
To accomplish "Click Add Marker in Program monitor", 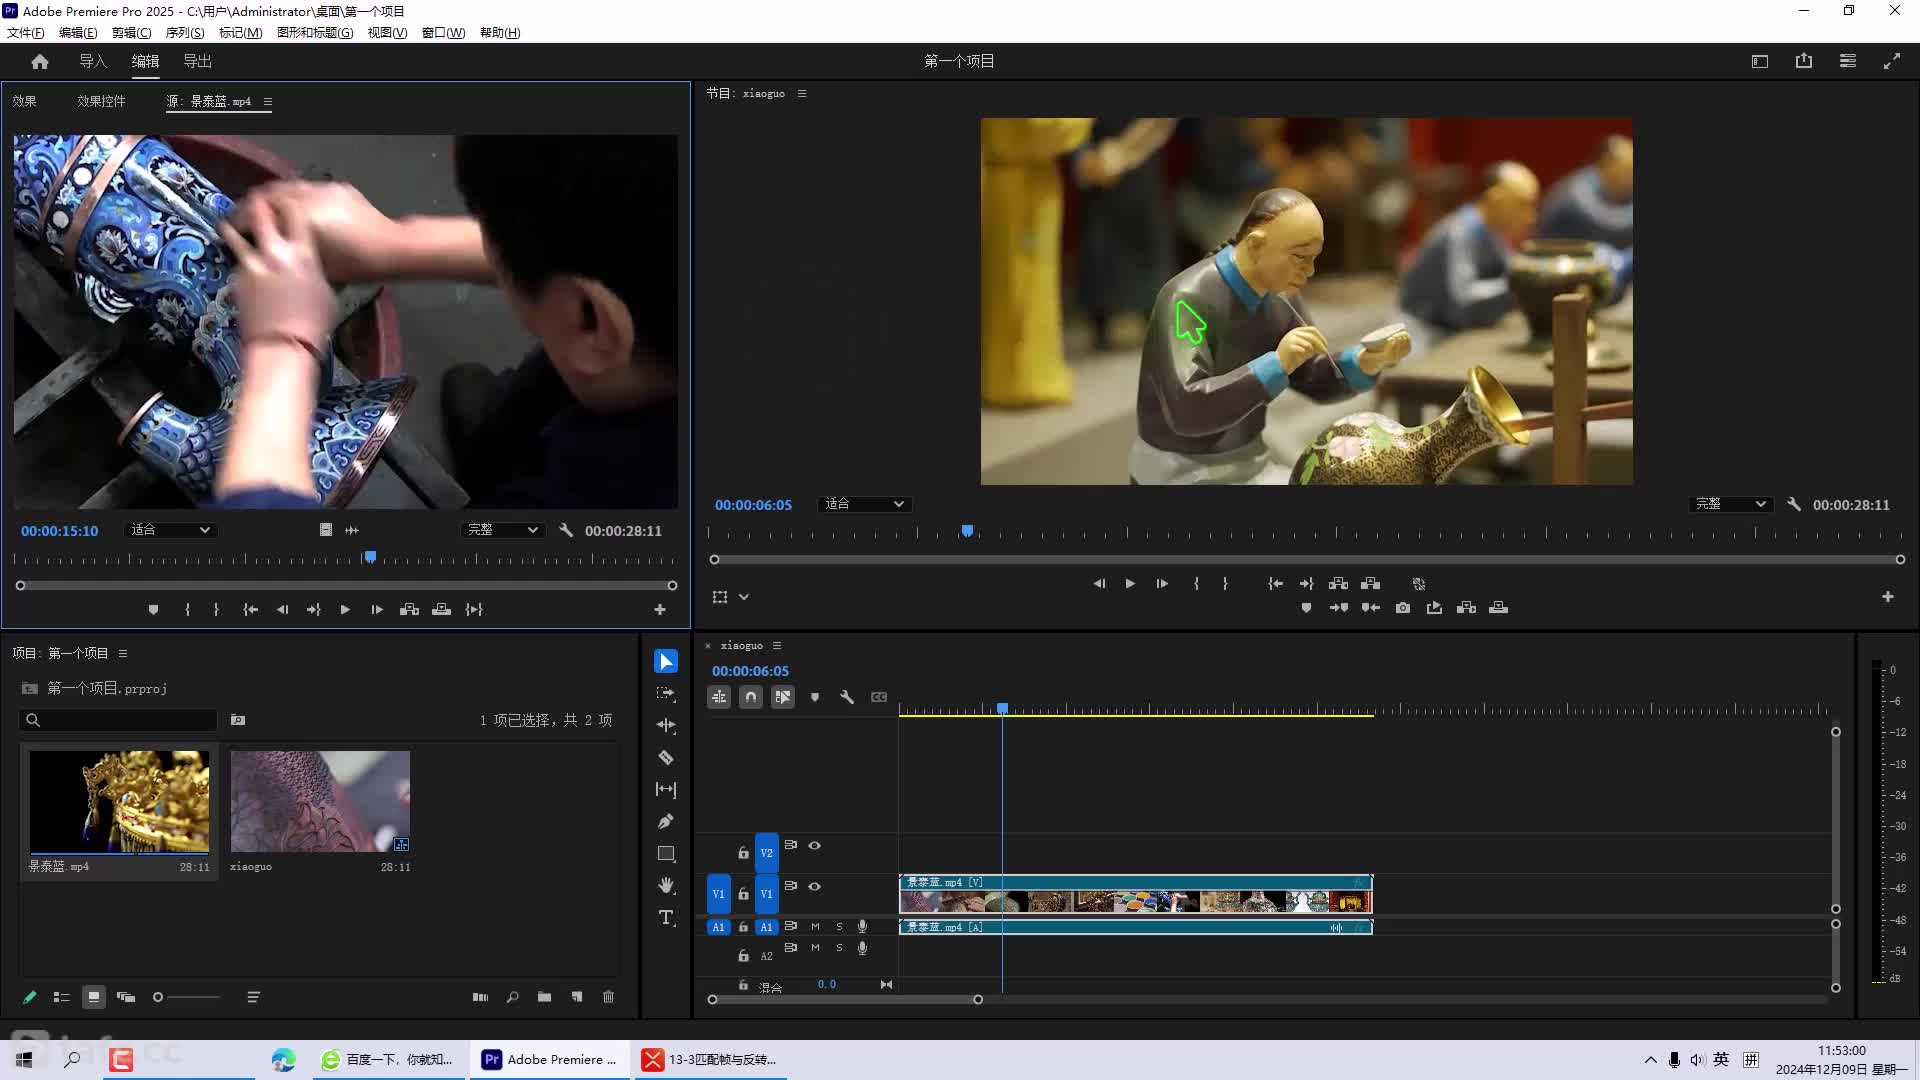I will [x=1306, y=608].
